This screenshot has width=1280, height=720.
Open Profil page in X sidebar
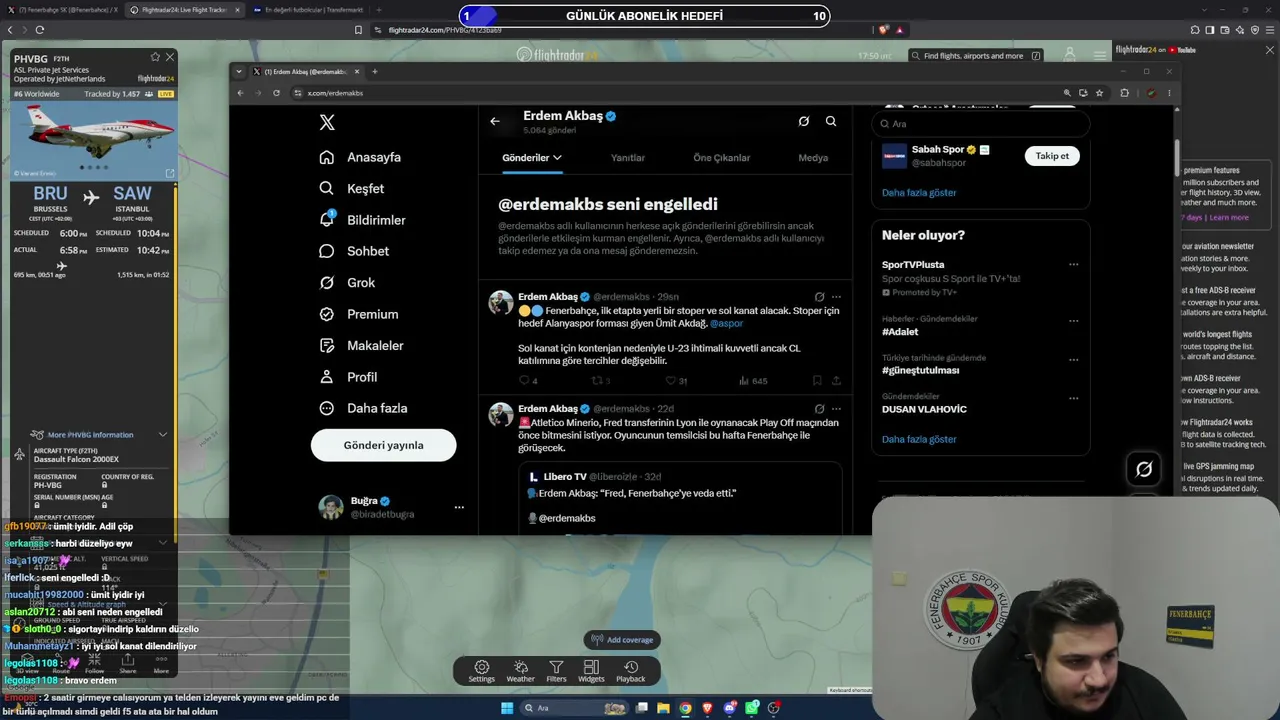348,377
